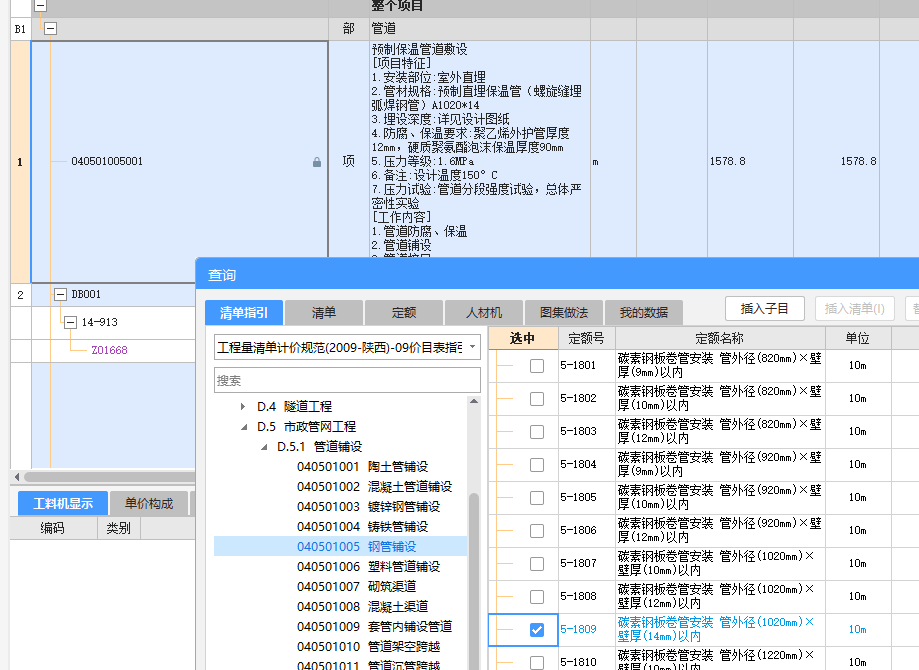
Task: Click the 插入子目 button
Action: click(x=764, y=308)
